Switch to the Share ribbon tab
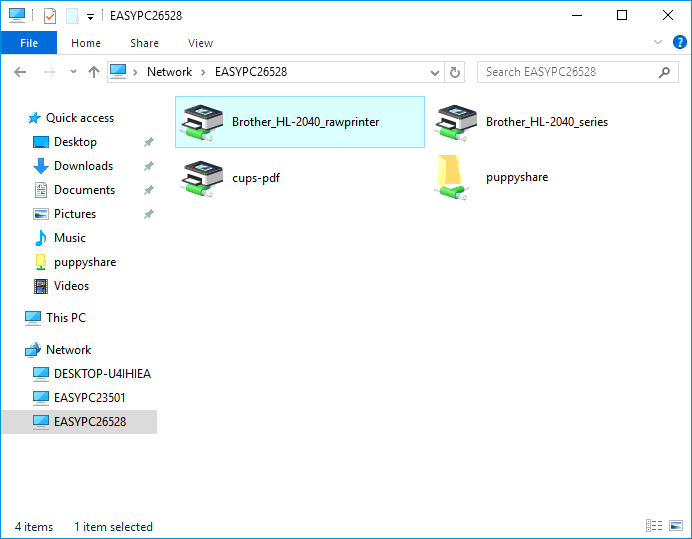 point(144,43)
